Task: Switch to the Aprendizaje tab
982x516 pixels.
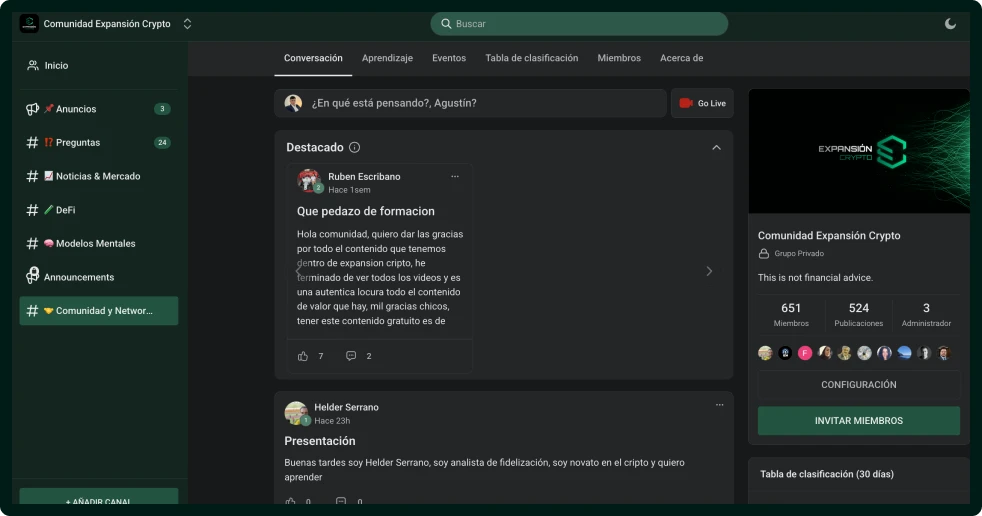Action: pos(387,58)
